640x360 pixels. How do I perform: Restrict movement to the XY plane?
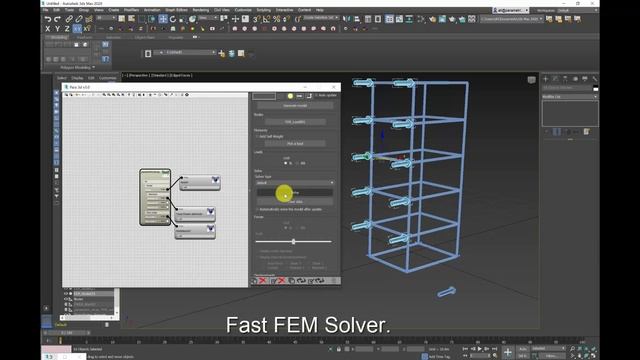click(77, 29)
